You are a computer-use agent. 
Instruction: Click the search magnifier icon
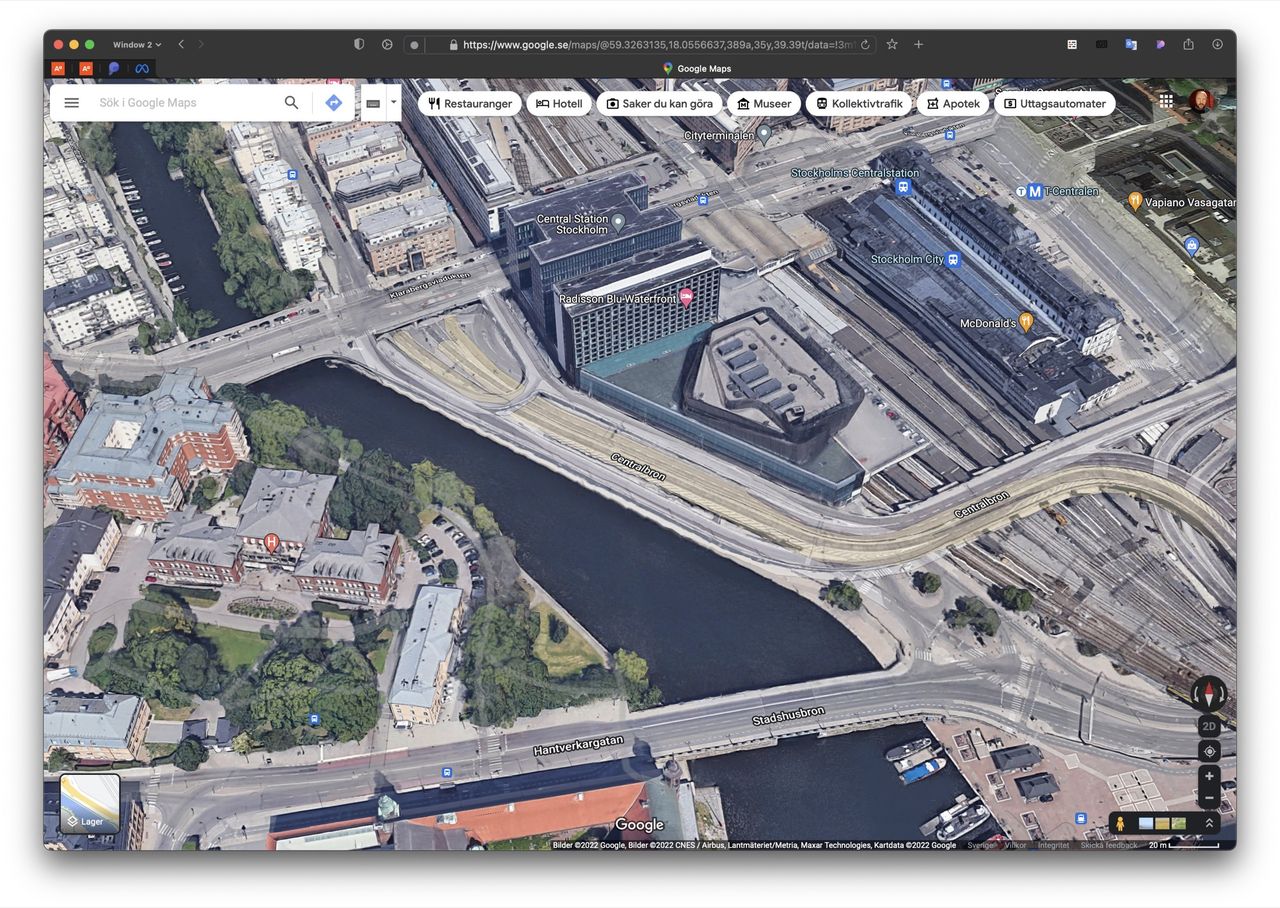point(291,103)
